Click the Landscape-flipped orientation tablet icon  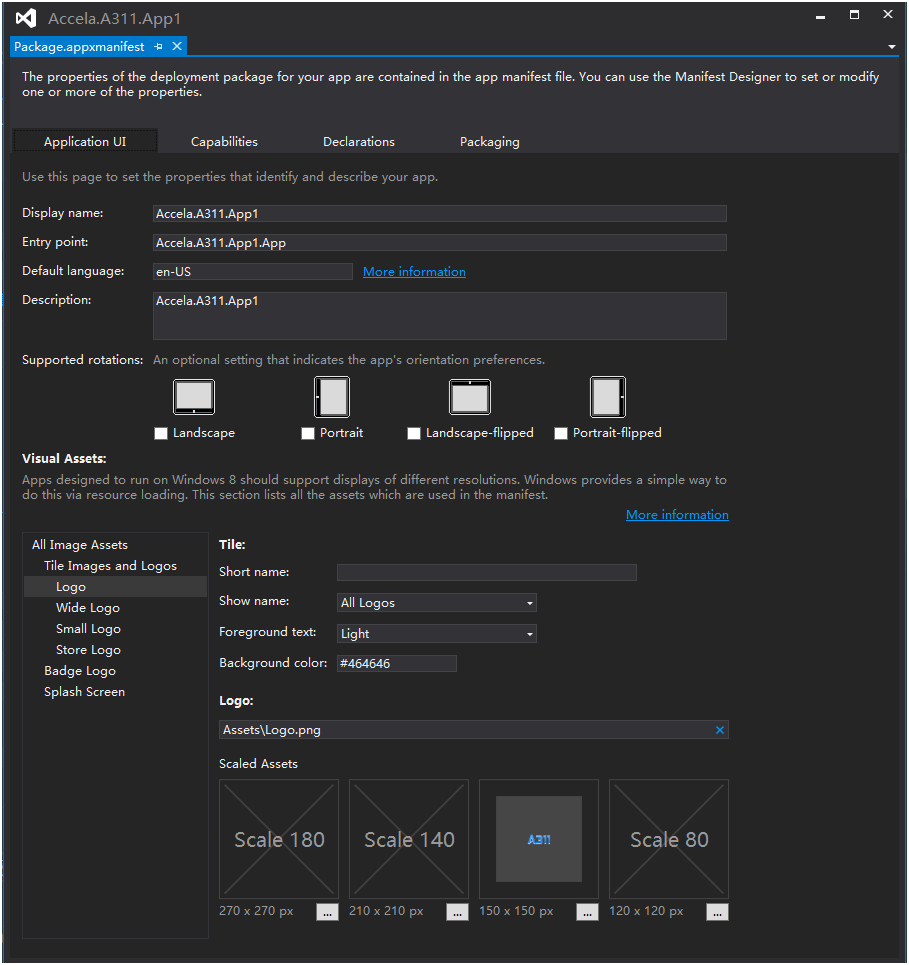(x=469, y=397)
